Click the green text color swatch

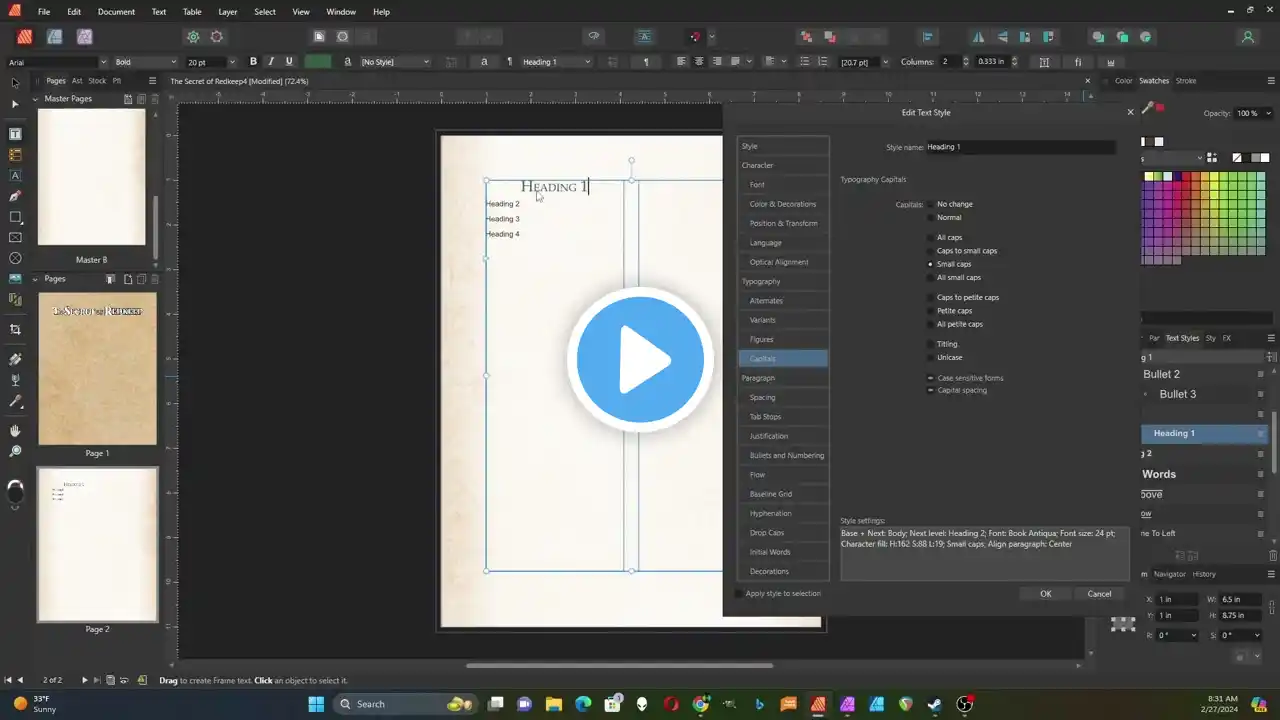[x=318, y=62]
